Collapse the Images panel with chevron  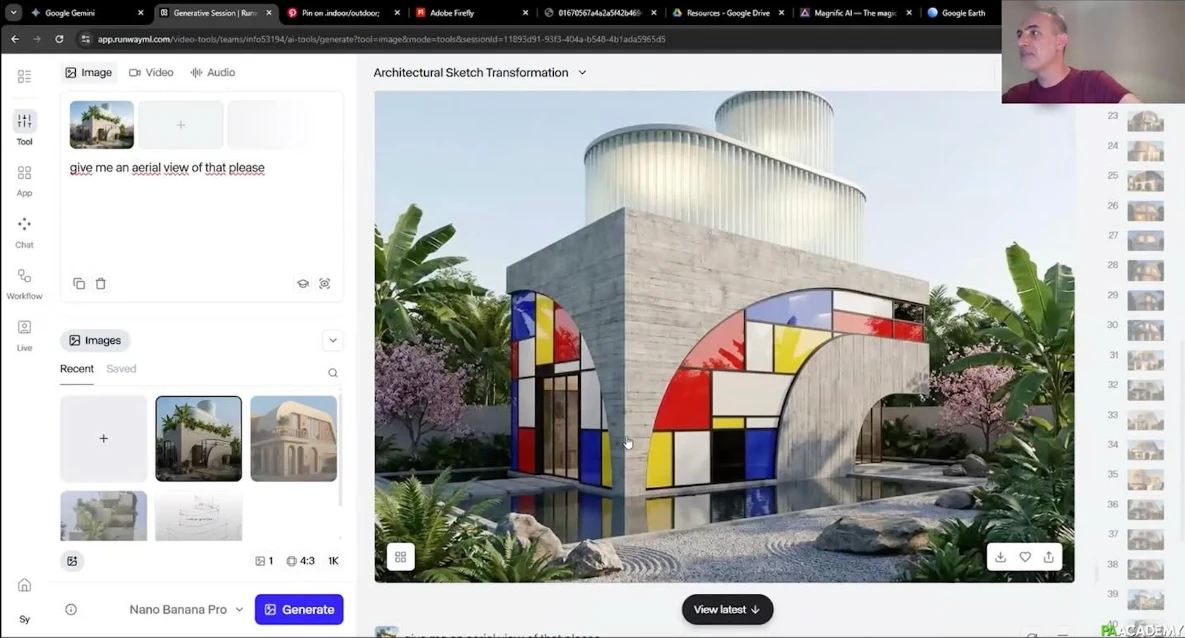(333, 340)
